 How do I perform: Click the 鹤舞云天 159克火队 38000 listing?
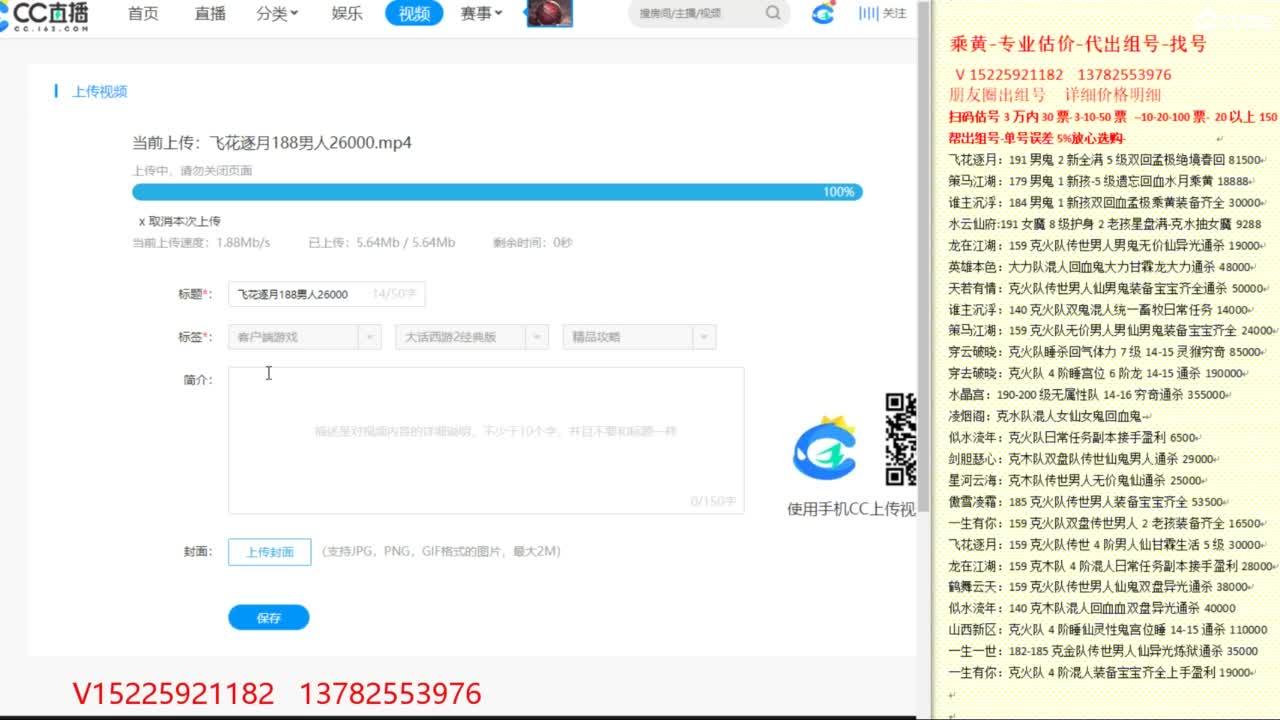(1102, 587)
